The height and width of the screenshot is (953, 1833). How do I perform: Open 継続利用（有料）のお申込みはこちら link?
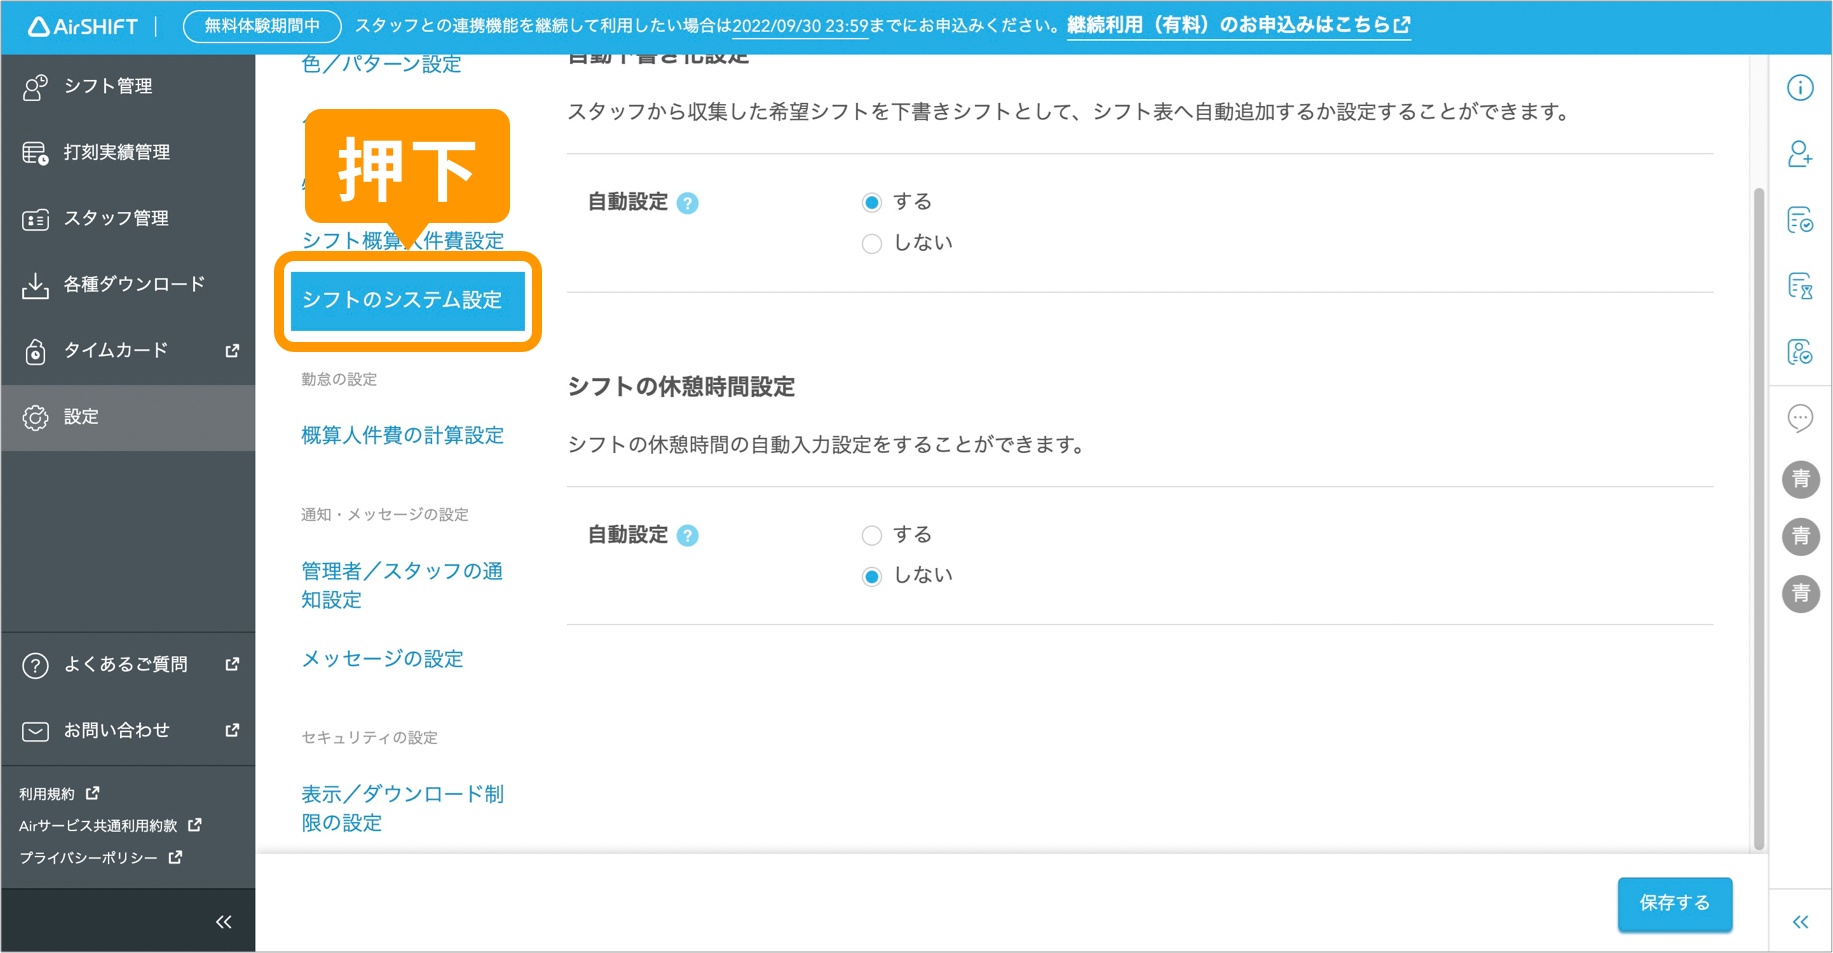click(1232, 26)
